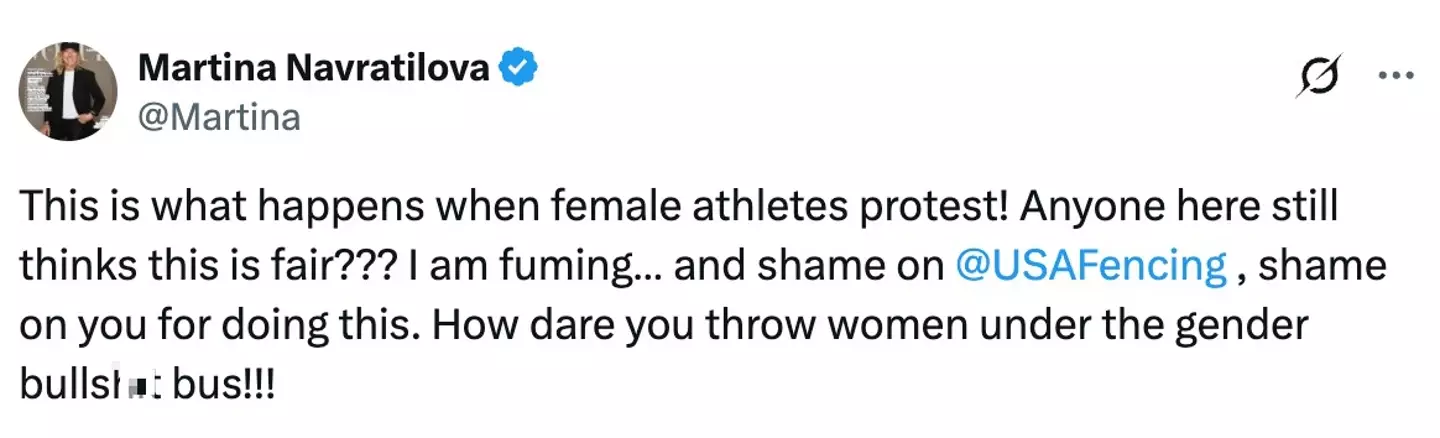The height and width of the screenshot is (438, 1440).
Task: Follow the @USAFencing mention link
Action: click(x=1091, y=268)
